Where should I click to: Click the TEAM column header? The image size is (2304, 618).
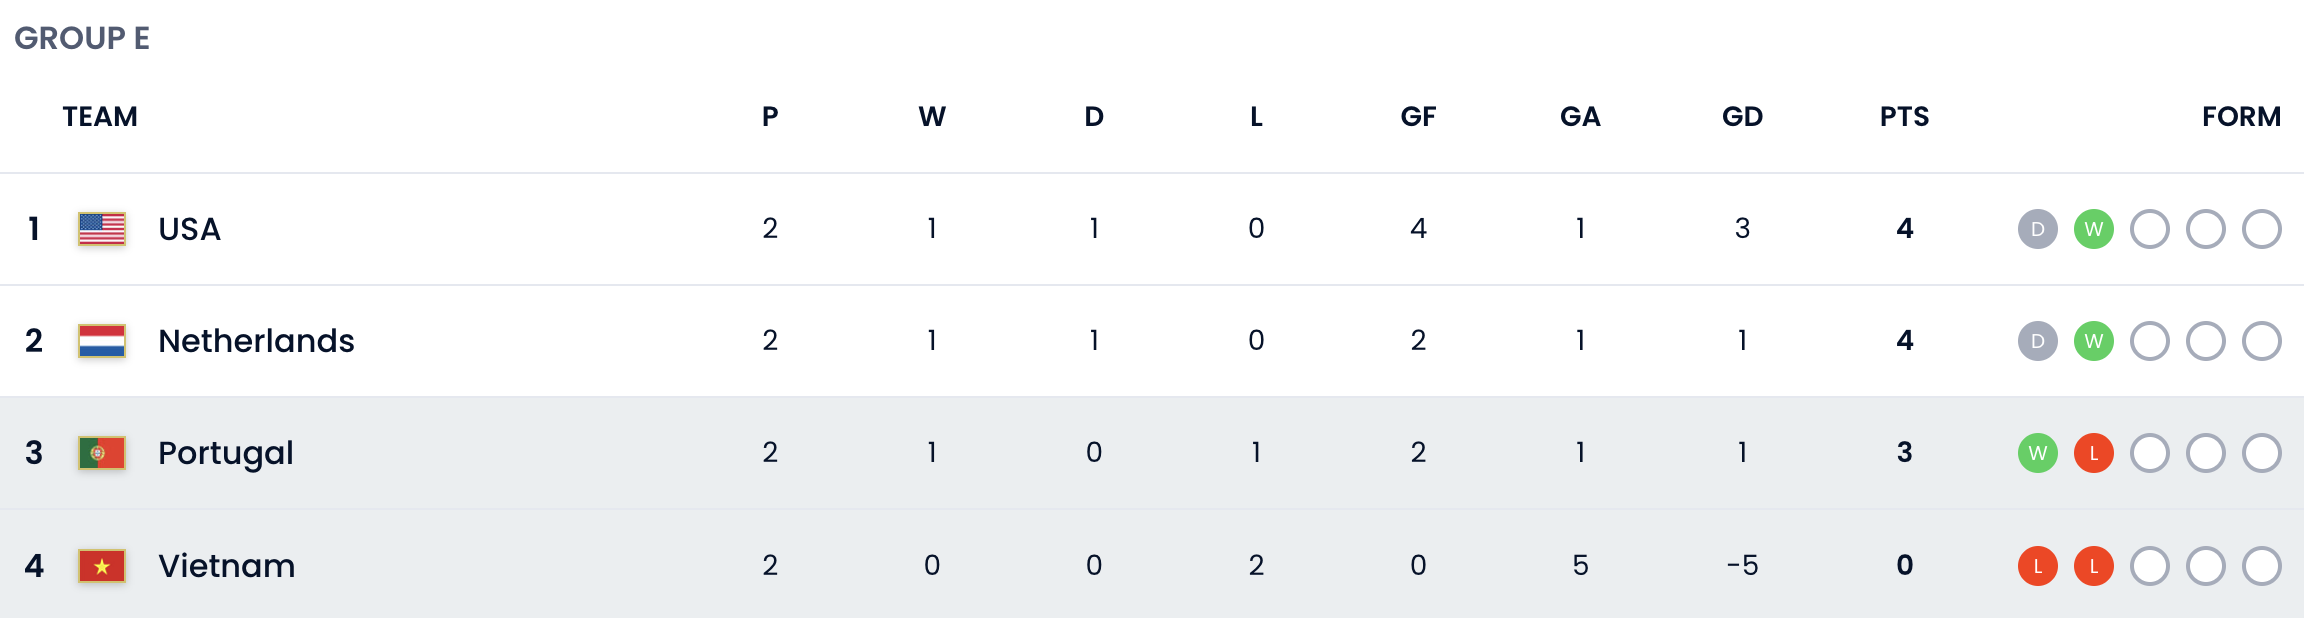100,117
